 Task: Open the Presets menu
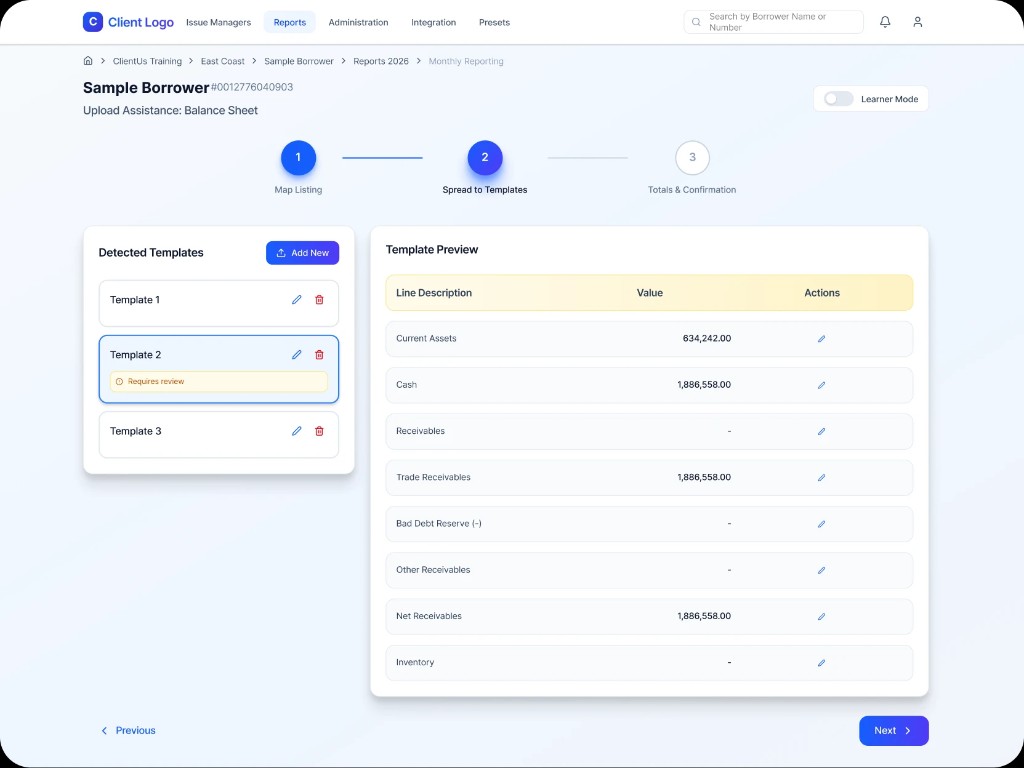point(494,22)
